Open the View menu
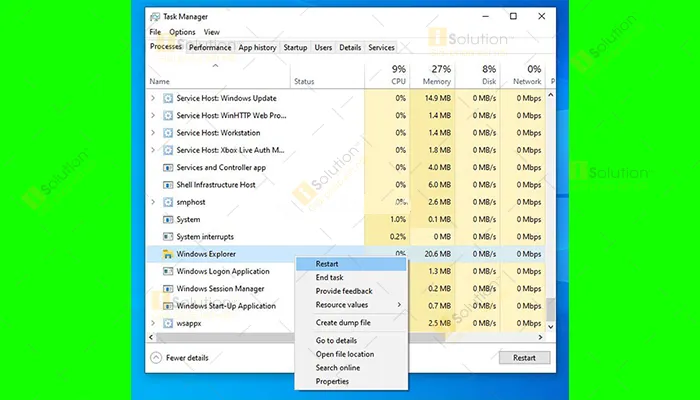Image resolution: width=700 pixels, height=400 pixels. click(212, 32)
